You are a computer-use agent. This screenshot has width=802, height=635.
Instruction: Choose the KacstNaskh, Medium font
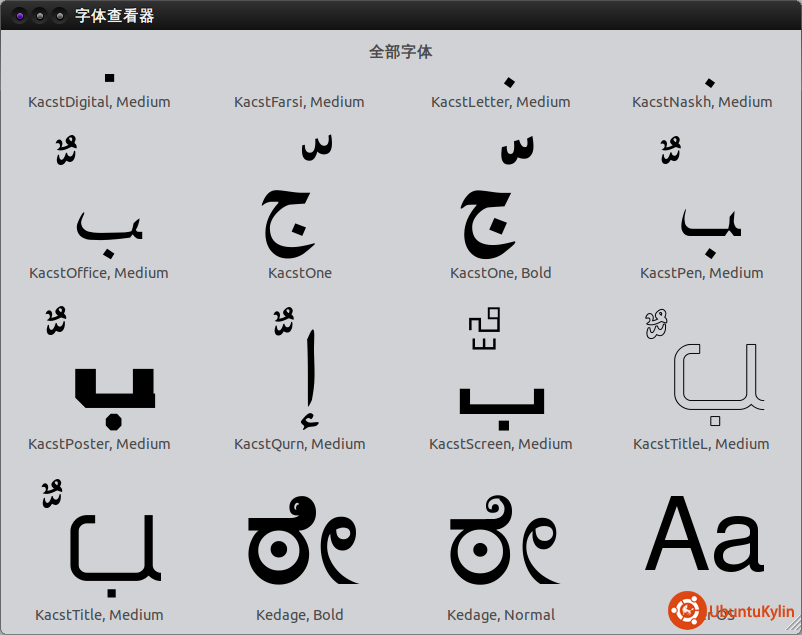[x=702, y=92]
